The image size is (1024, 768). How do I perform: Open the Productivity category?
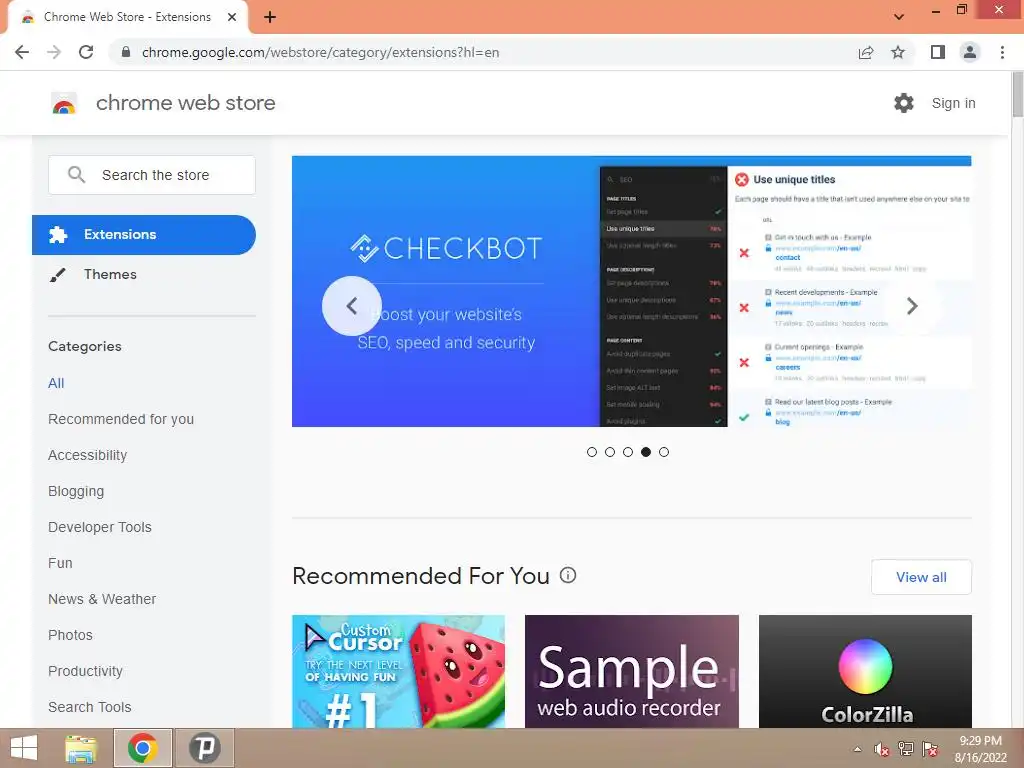click(x=86, y=671)
